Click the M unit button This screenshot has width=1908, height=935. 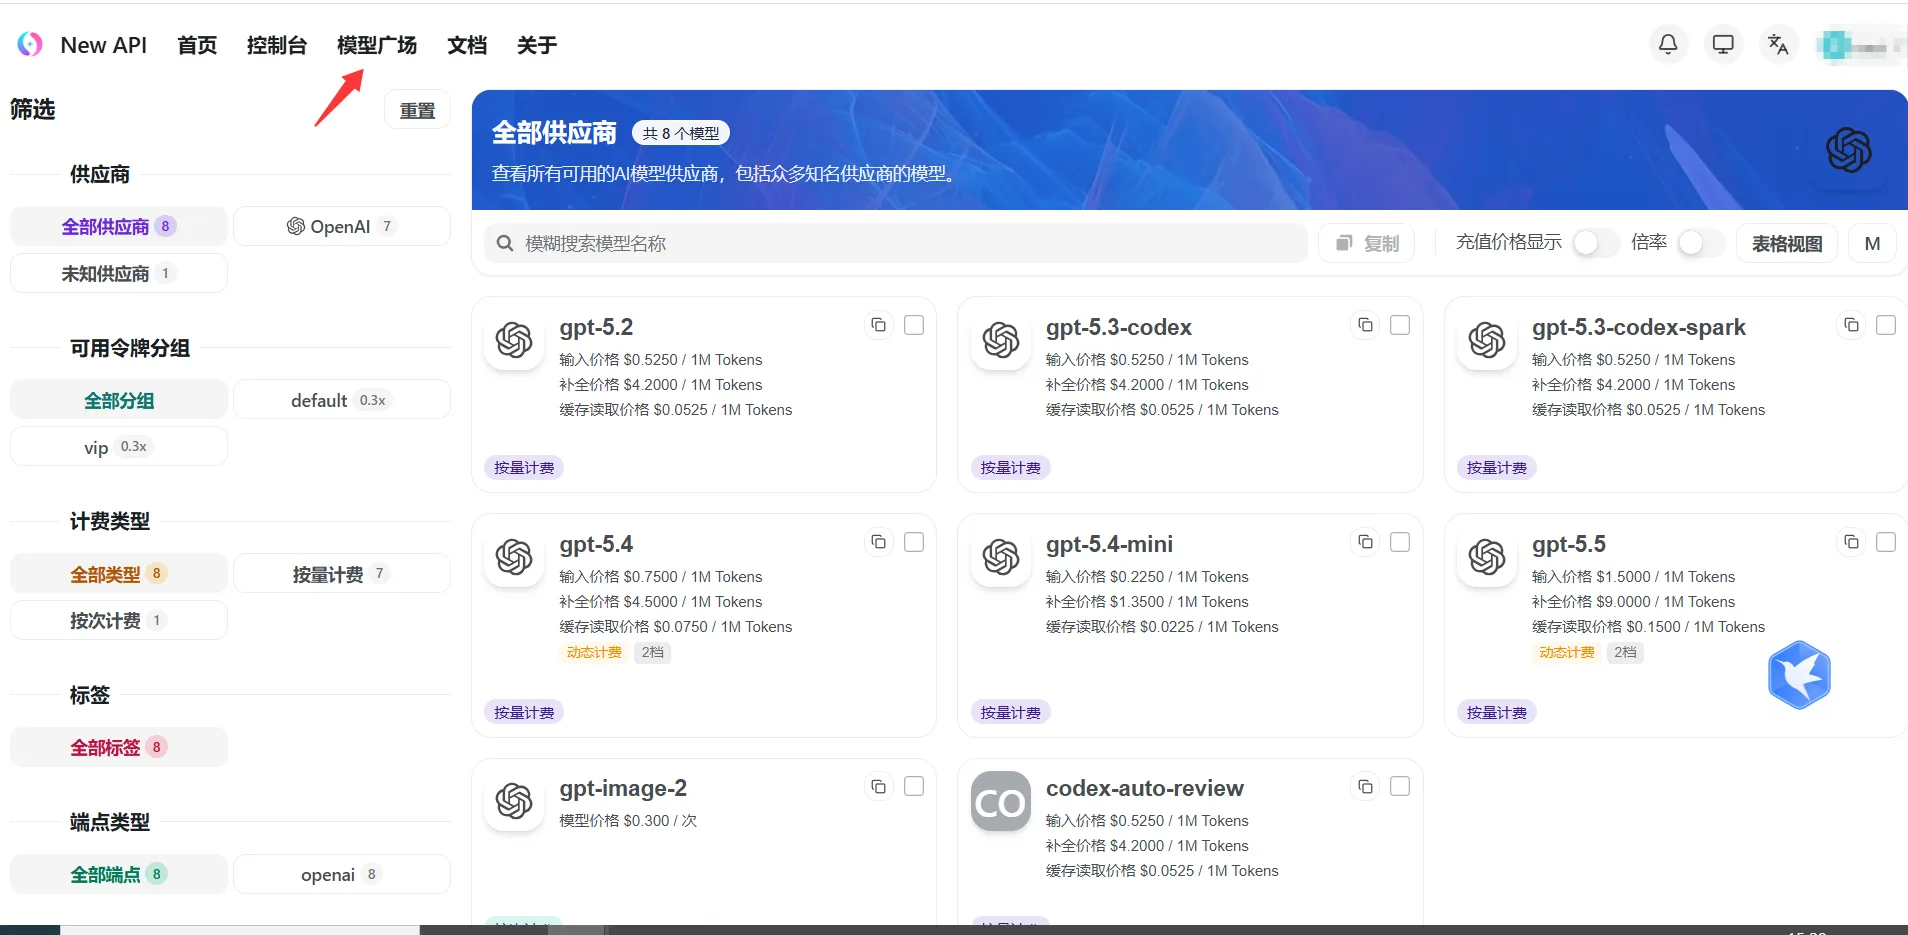(x=1873, y=243)
